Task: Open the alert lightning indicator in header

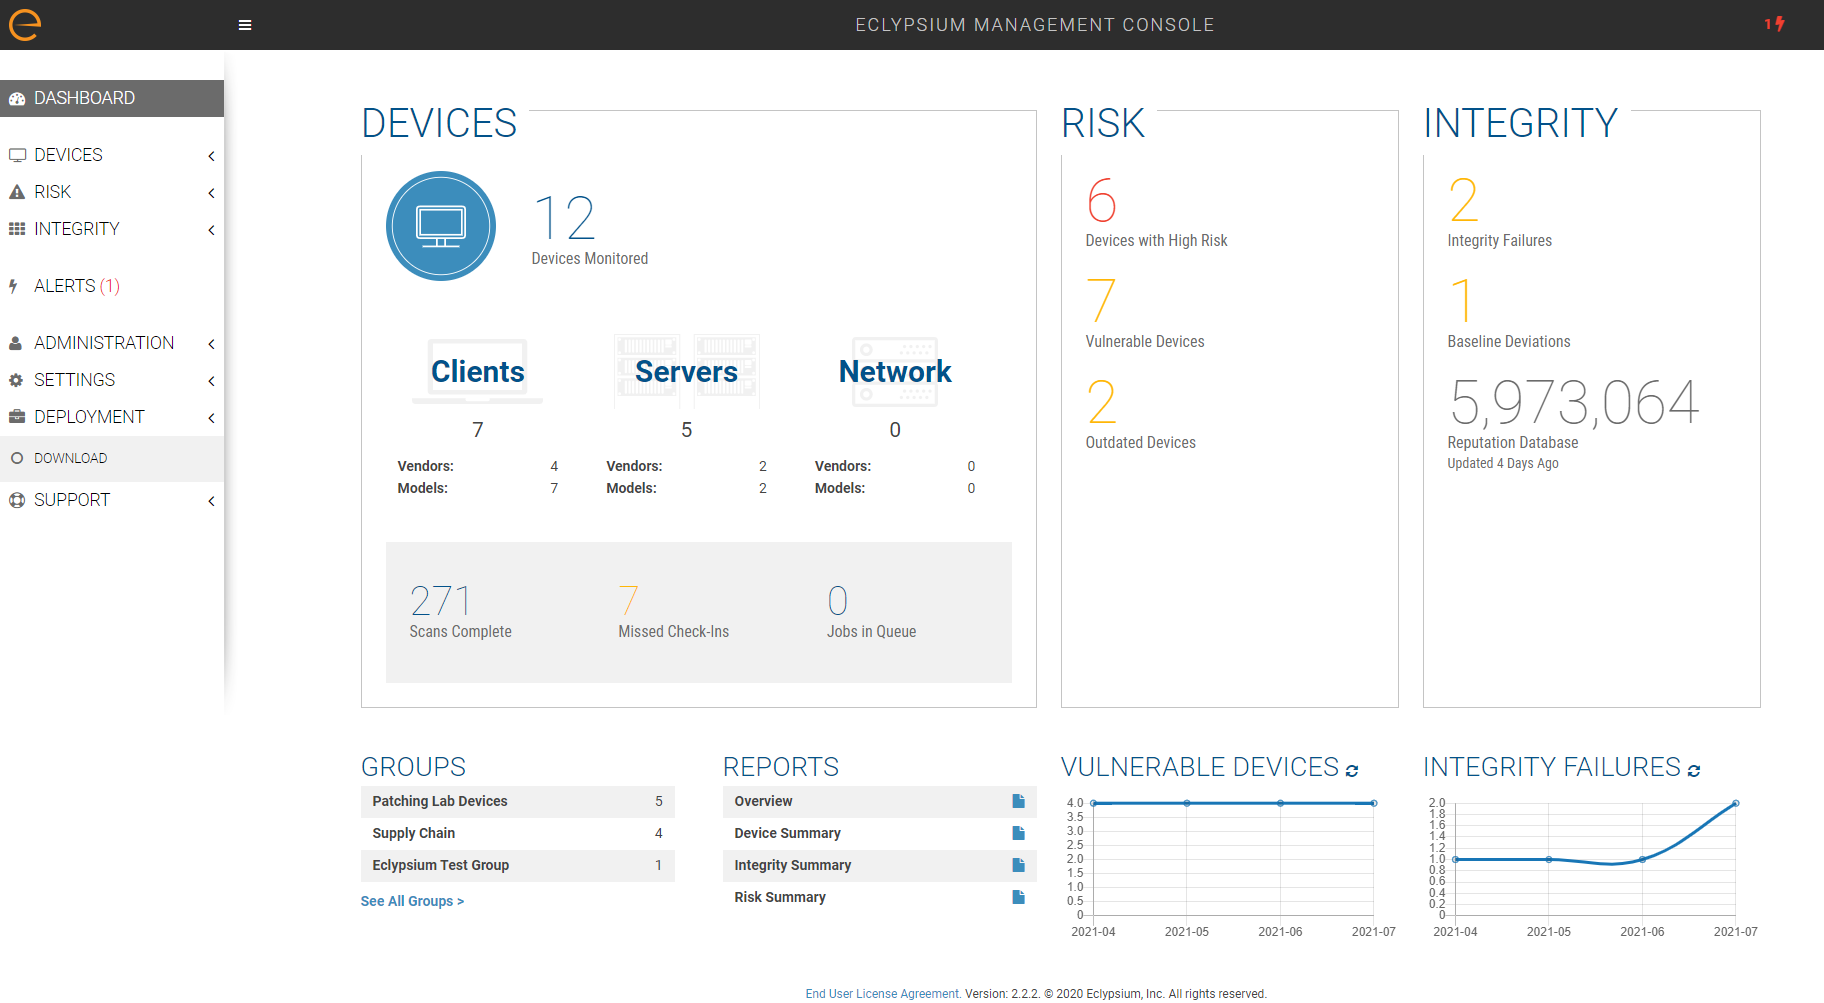Action: (x=1775, y=23)
